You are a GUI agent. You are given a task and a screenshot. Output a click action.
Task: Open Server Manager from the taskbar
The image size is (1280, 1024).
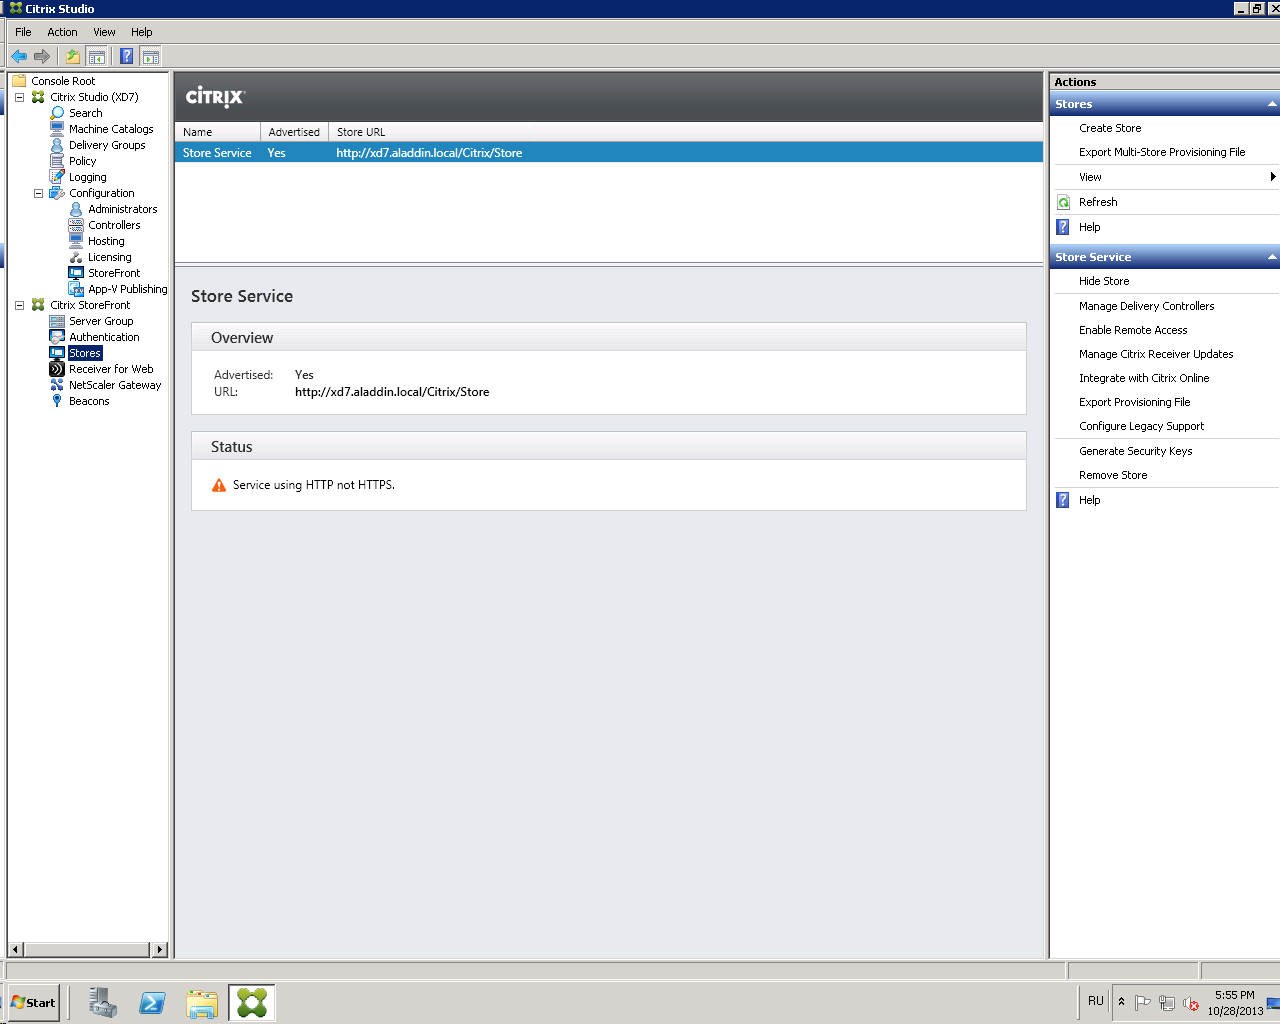pos(102,1003)
